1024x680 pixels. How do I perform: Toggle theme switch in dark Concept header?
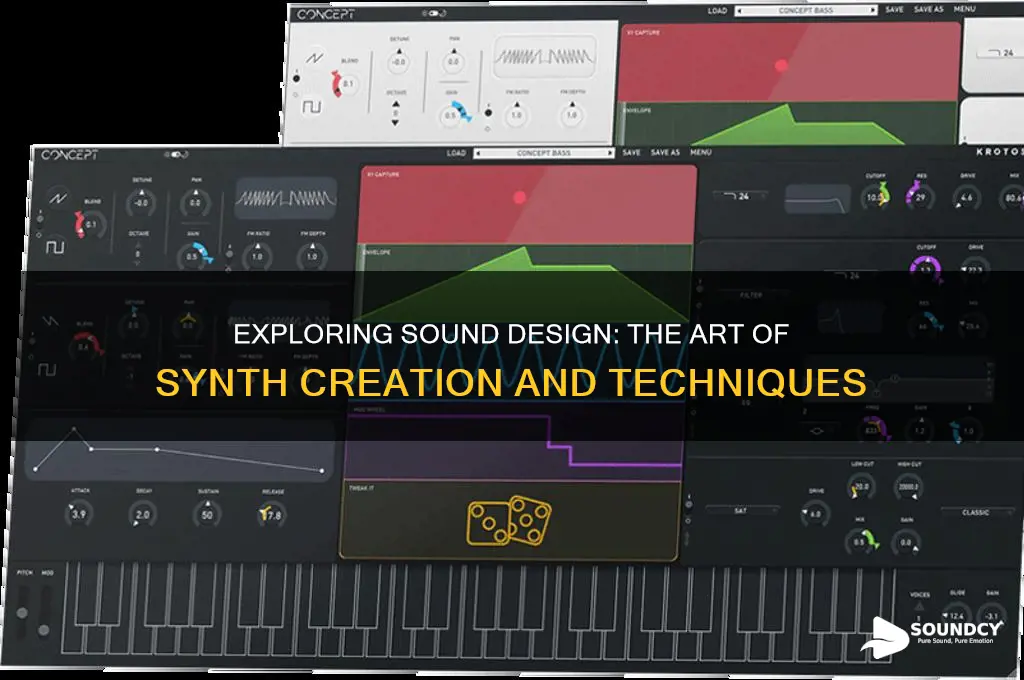click(176, 155)
